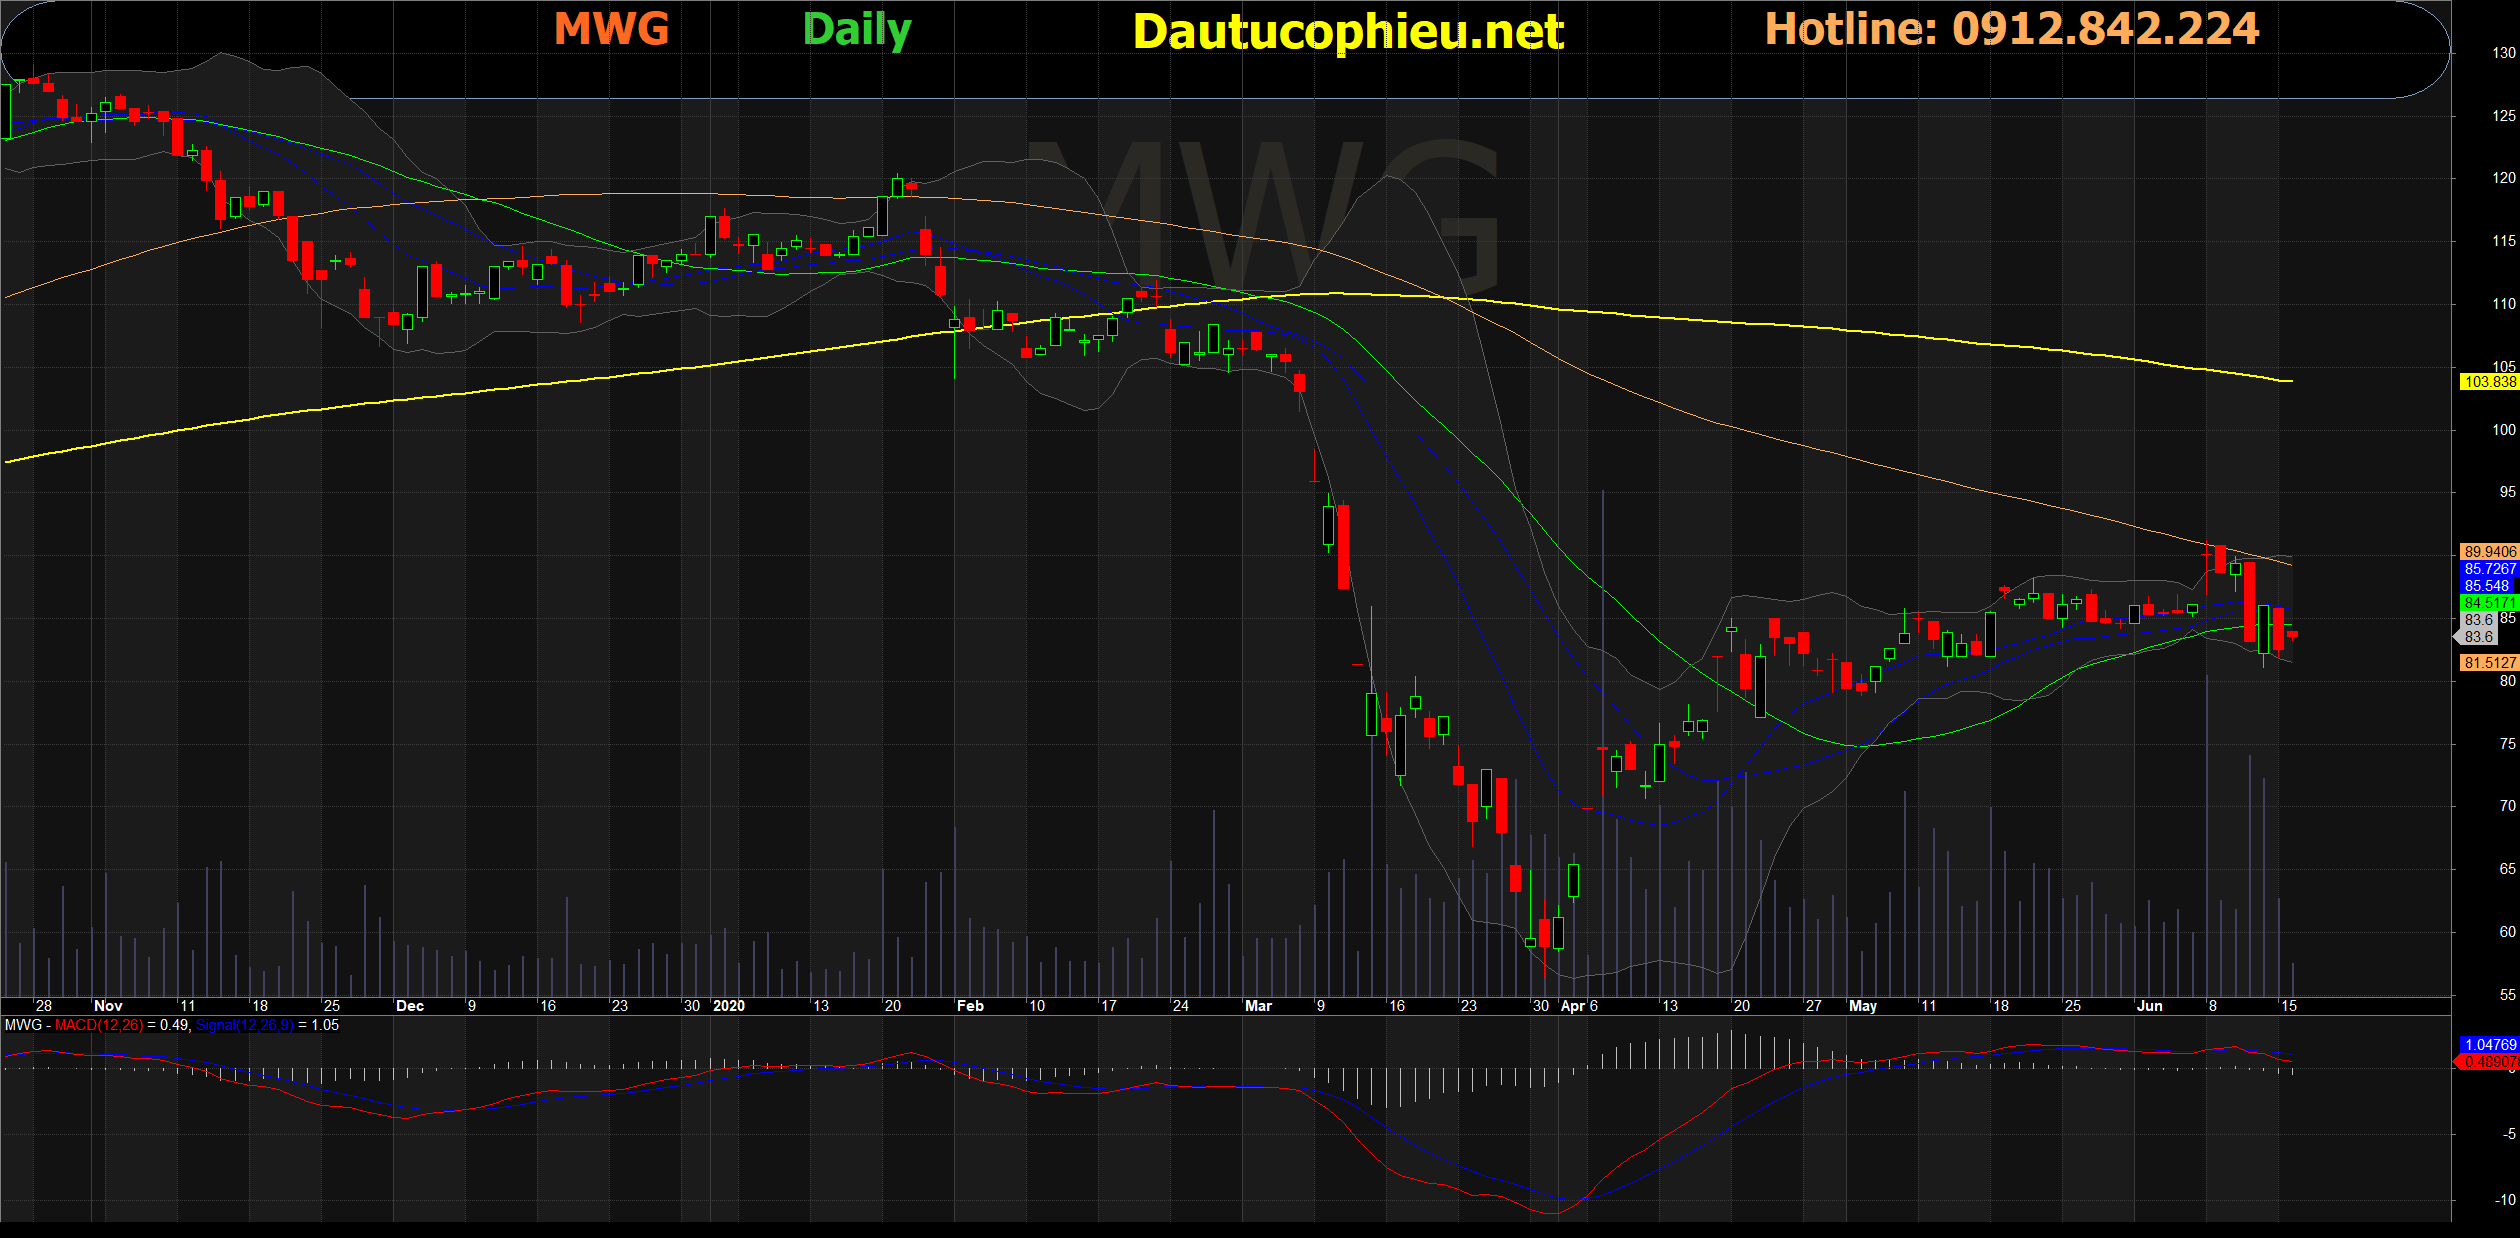This screenshot has height=1238, width=2520.
Task: Click the Apr month label on time axis
Action: (x=1572, y=1006)
